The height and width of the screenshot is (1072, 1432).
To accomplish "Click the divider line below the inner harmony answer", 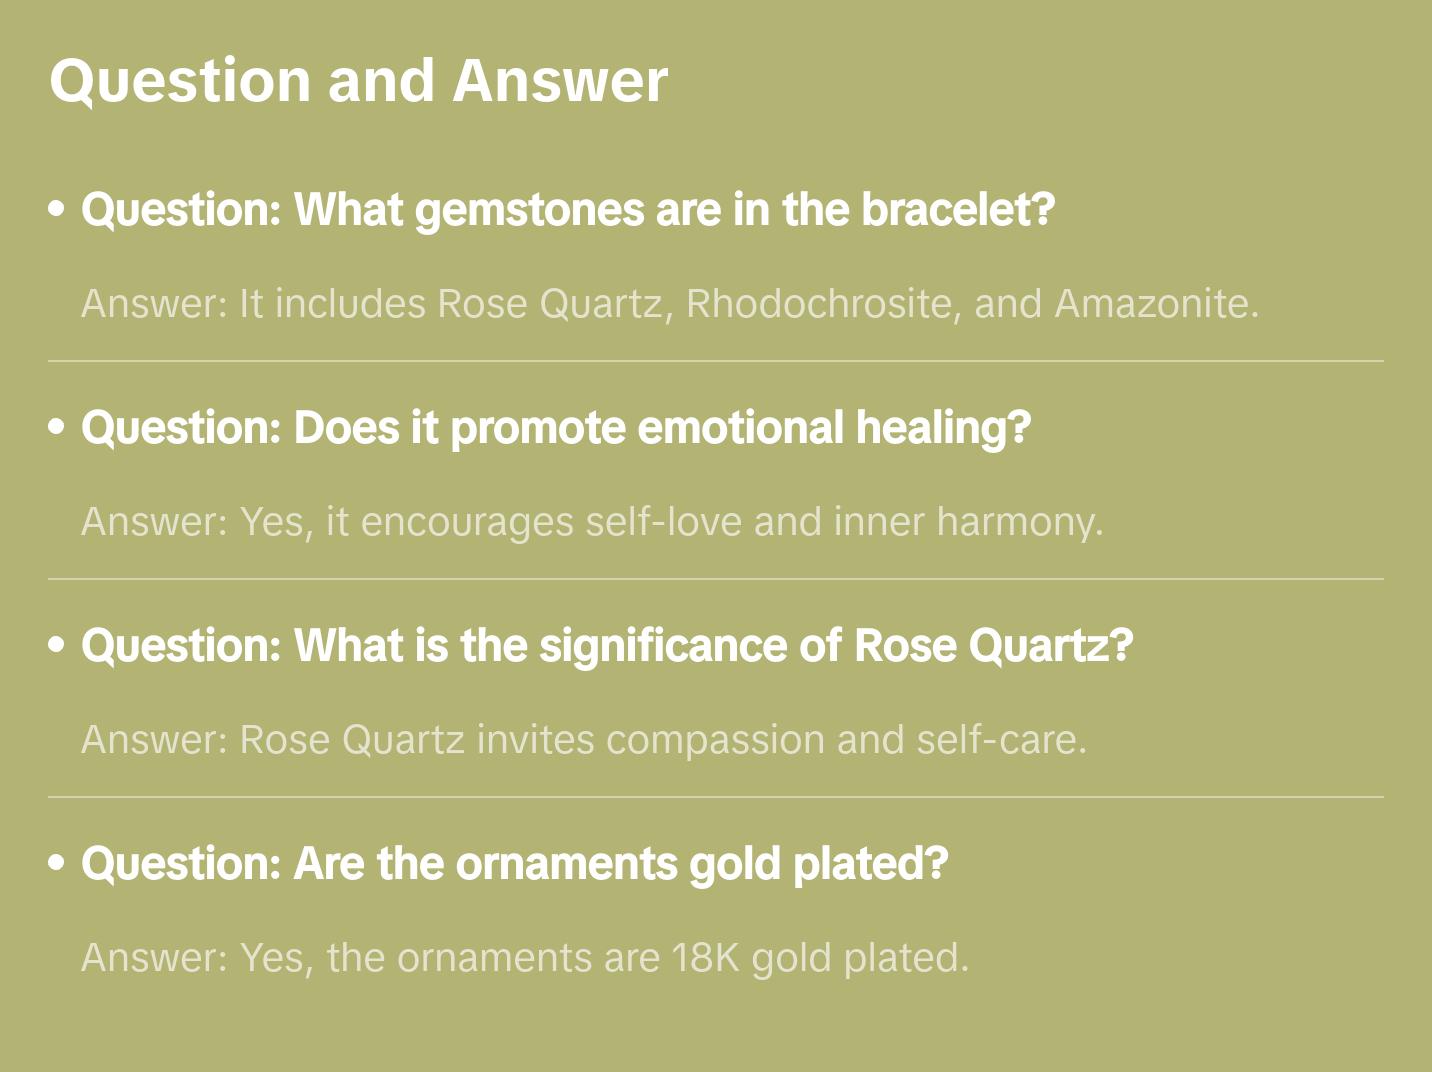I will click(x=716, y=579).
